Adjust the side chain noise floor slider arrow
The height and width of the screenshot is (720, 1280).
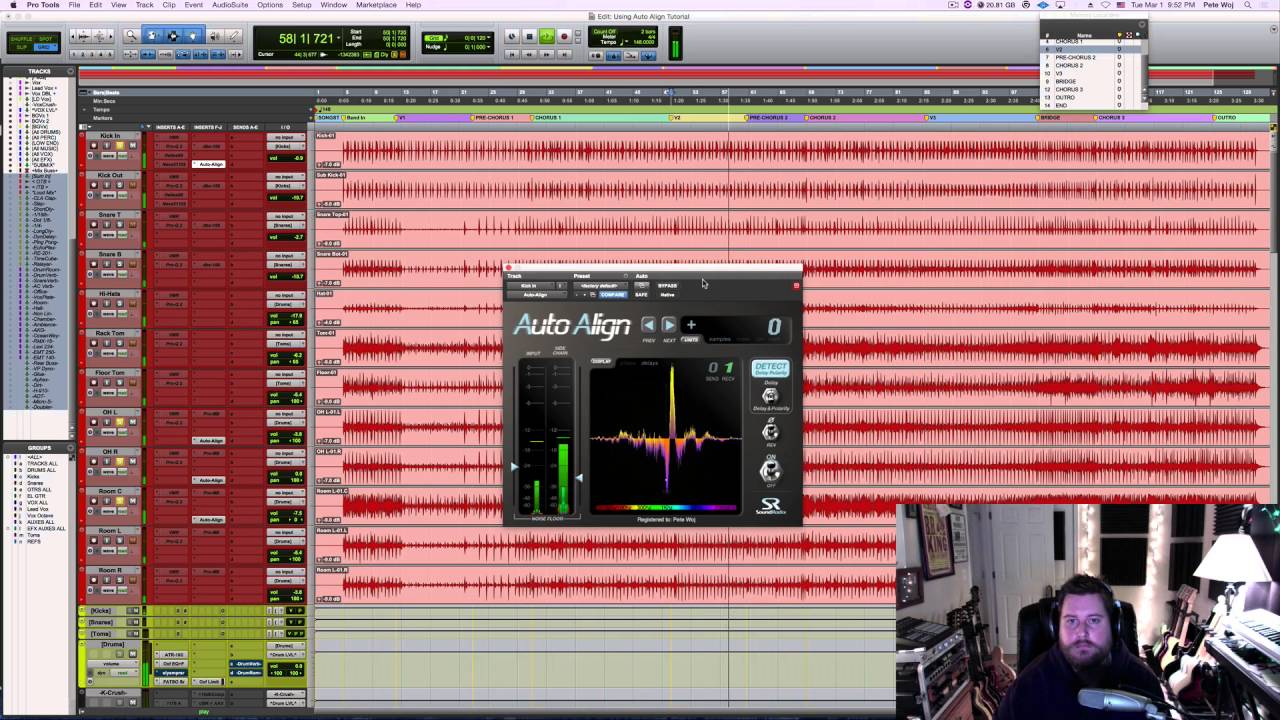click(x=579, y=478)
